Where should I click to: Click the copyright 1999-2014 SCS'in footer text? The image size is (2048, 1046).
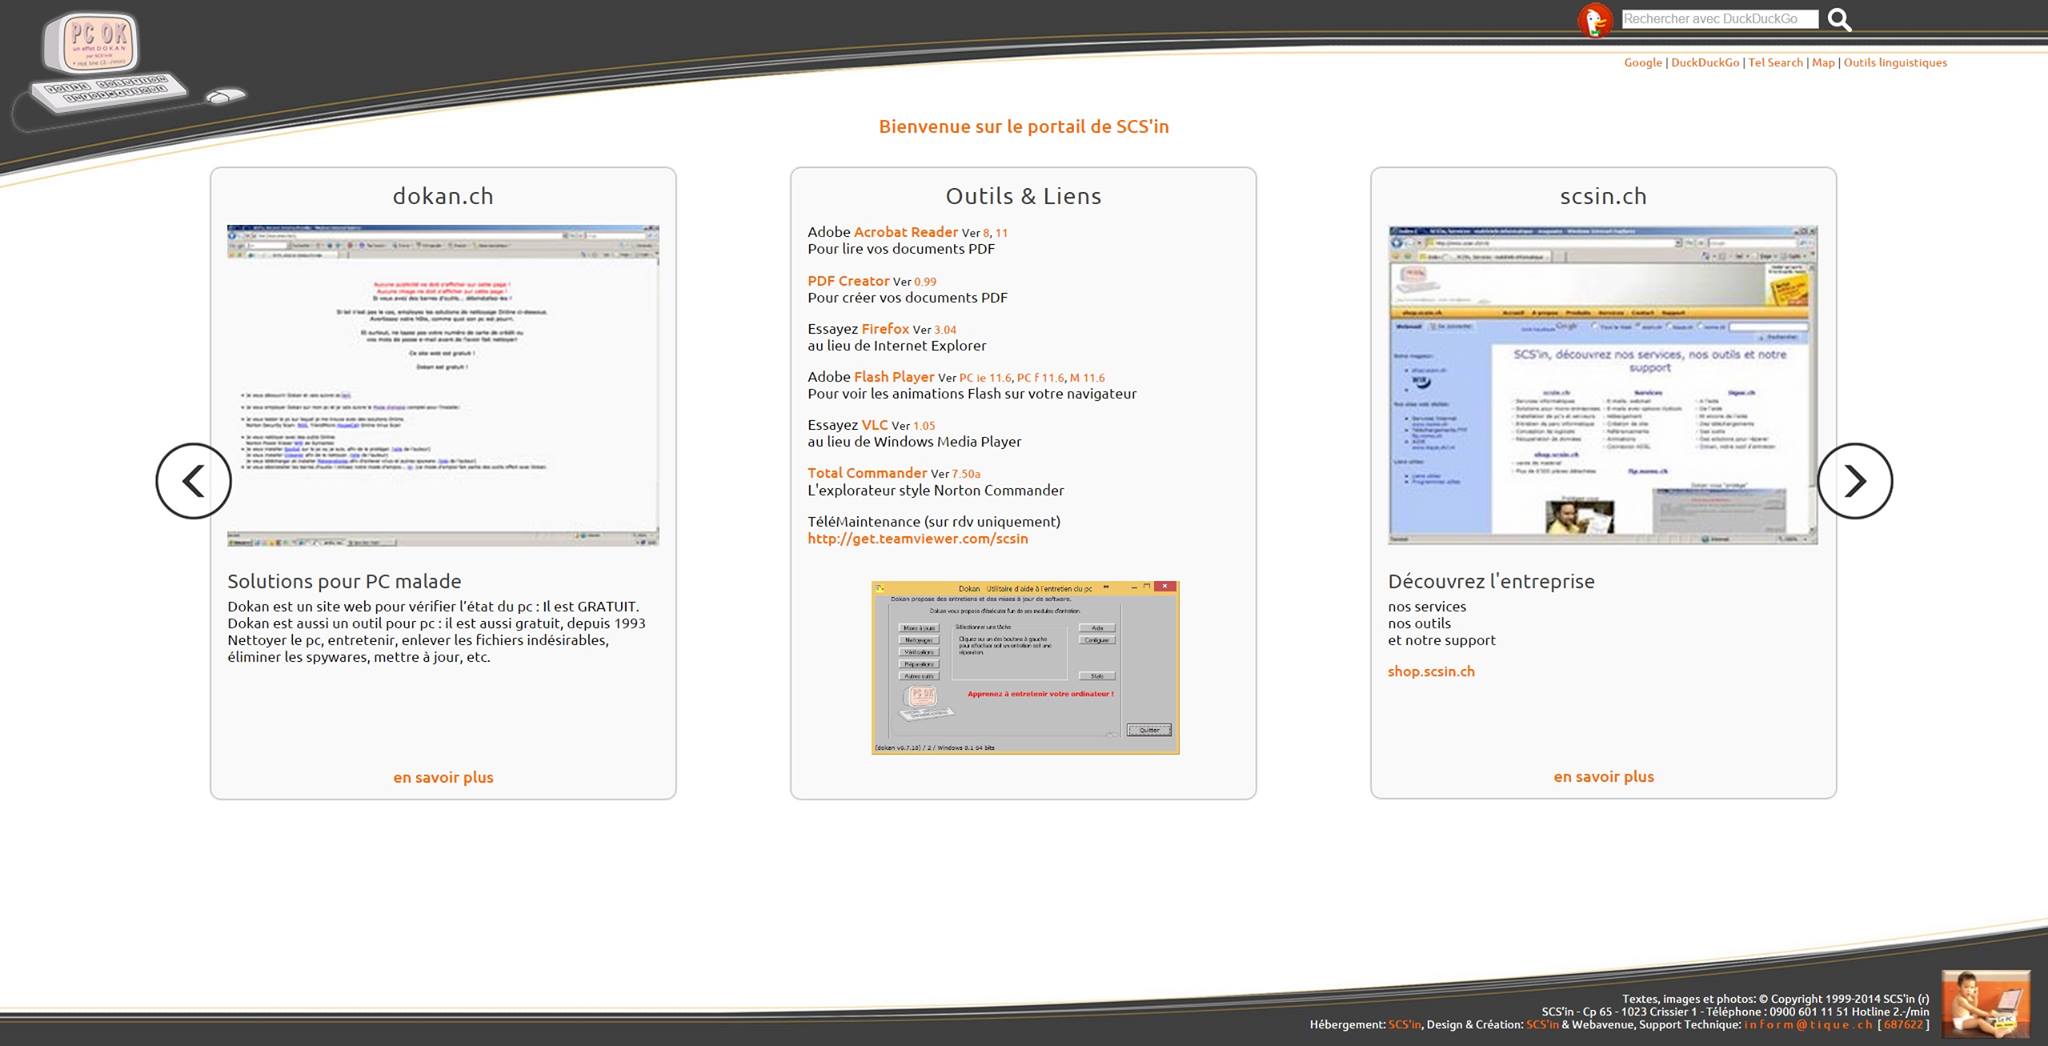pyautogui.click(x=1776, y=999)
